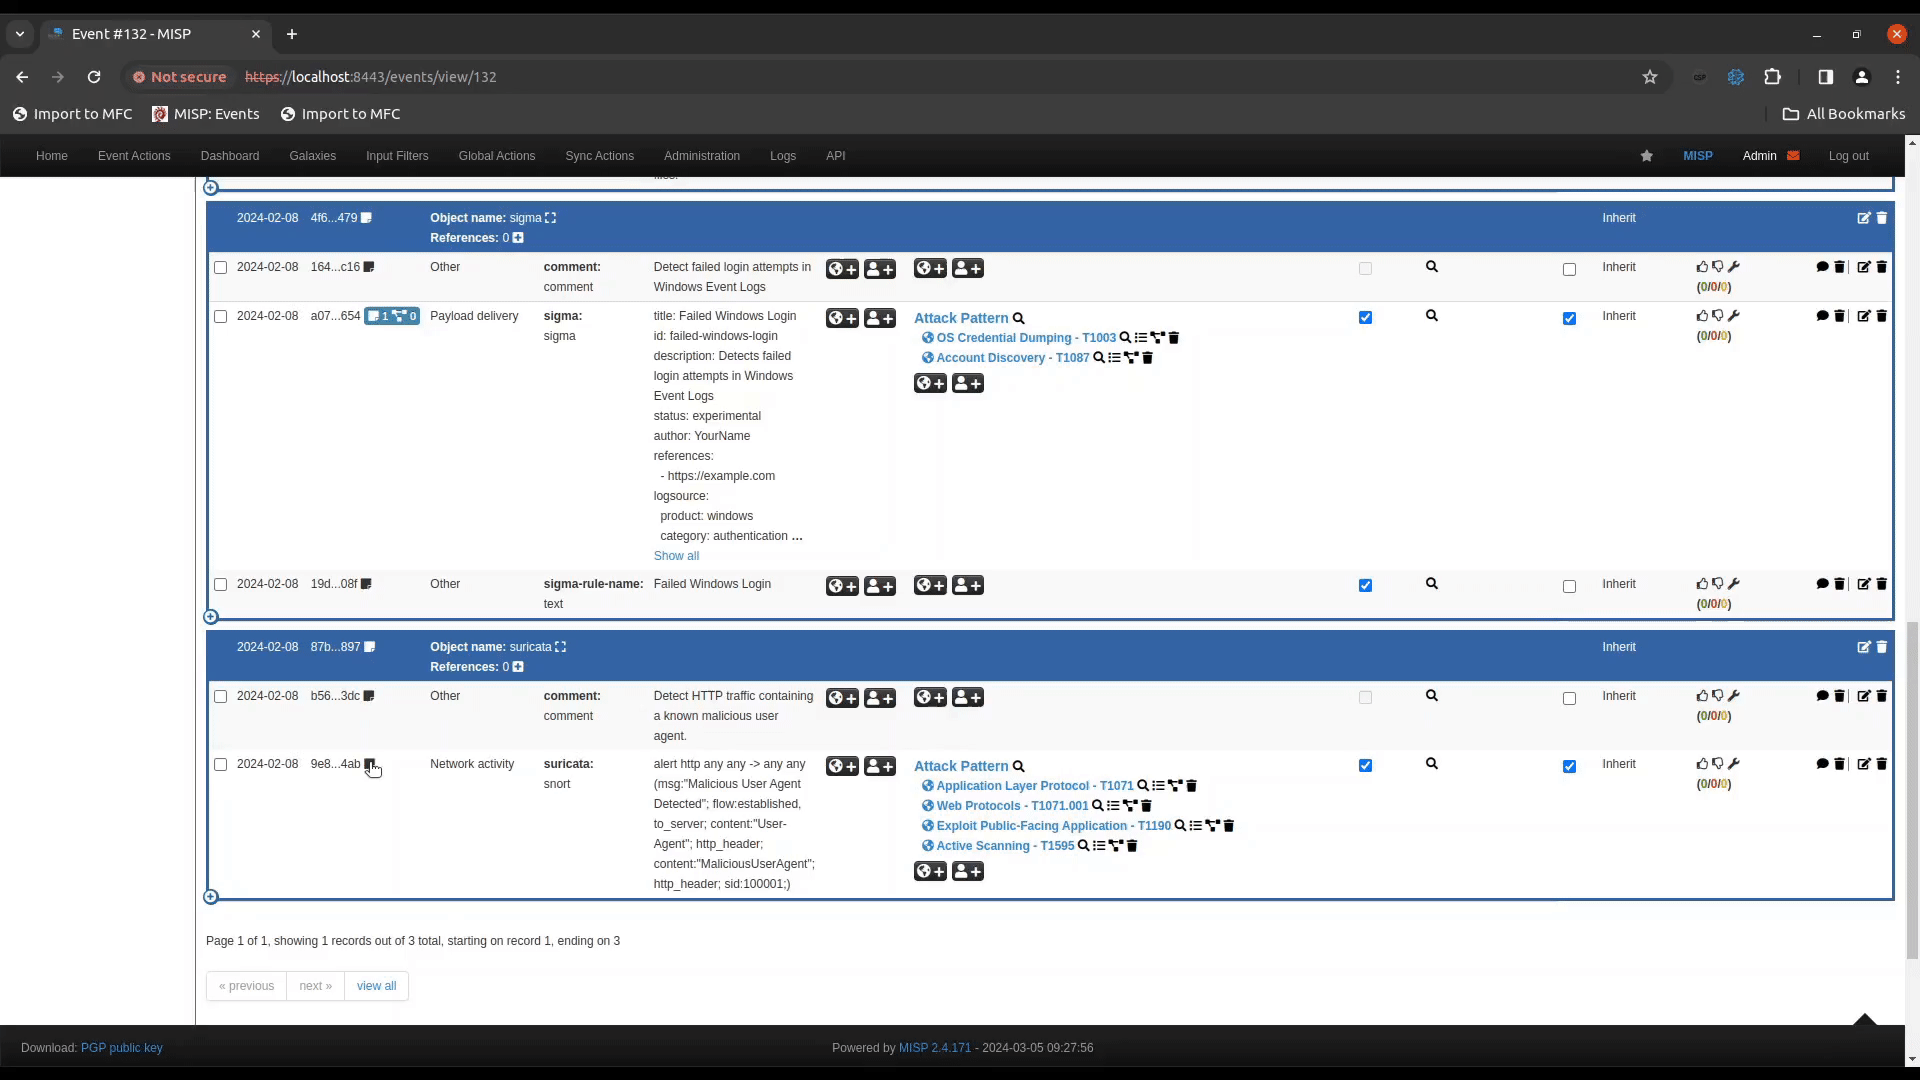
Task: Delete OS Credential Dumping T1003 cluster
Action: tap(1174, 338)
